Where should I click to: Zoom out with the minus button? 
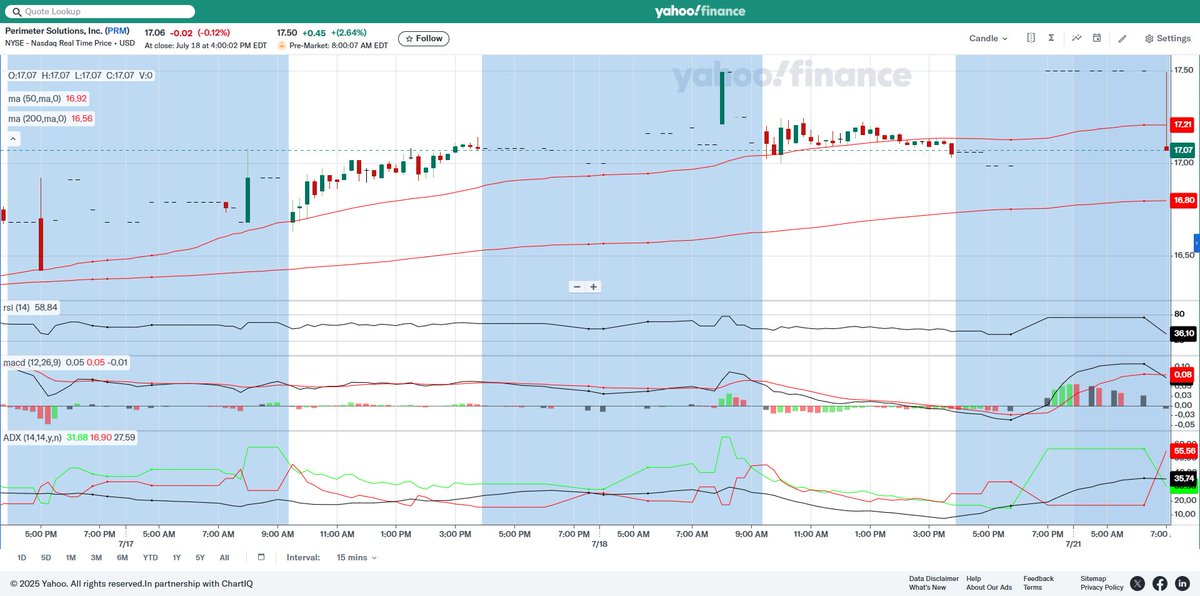[x=576, y=287]
